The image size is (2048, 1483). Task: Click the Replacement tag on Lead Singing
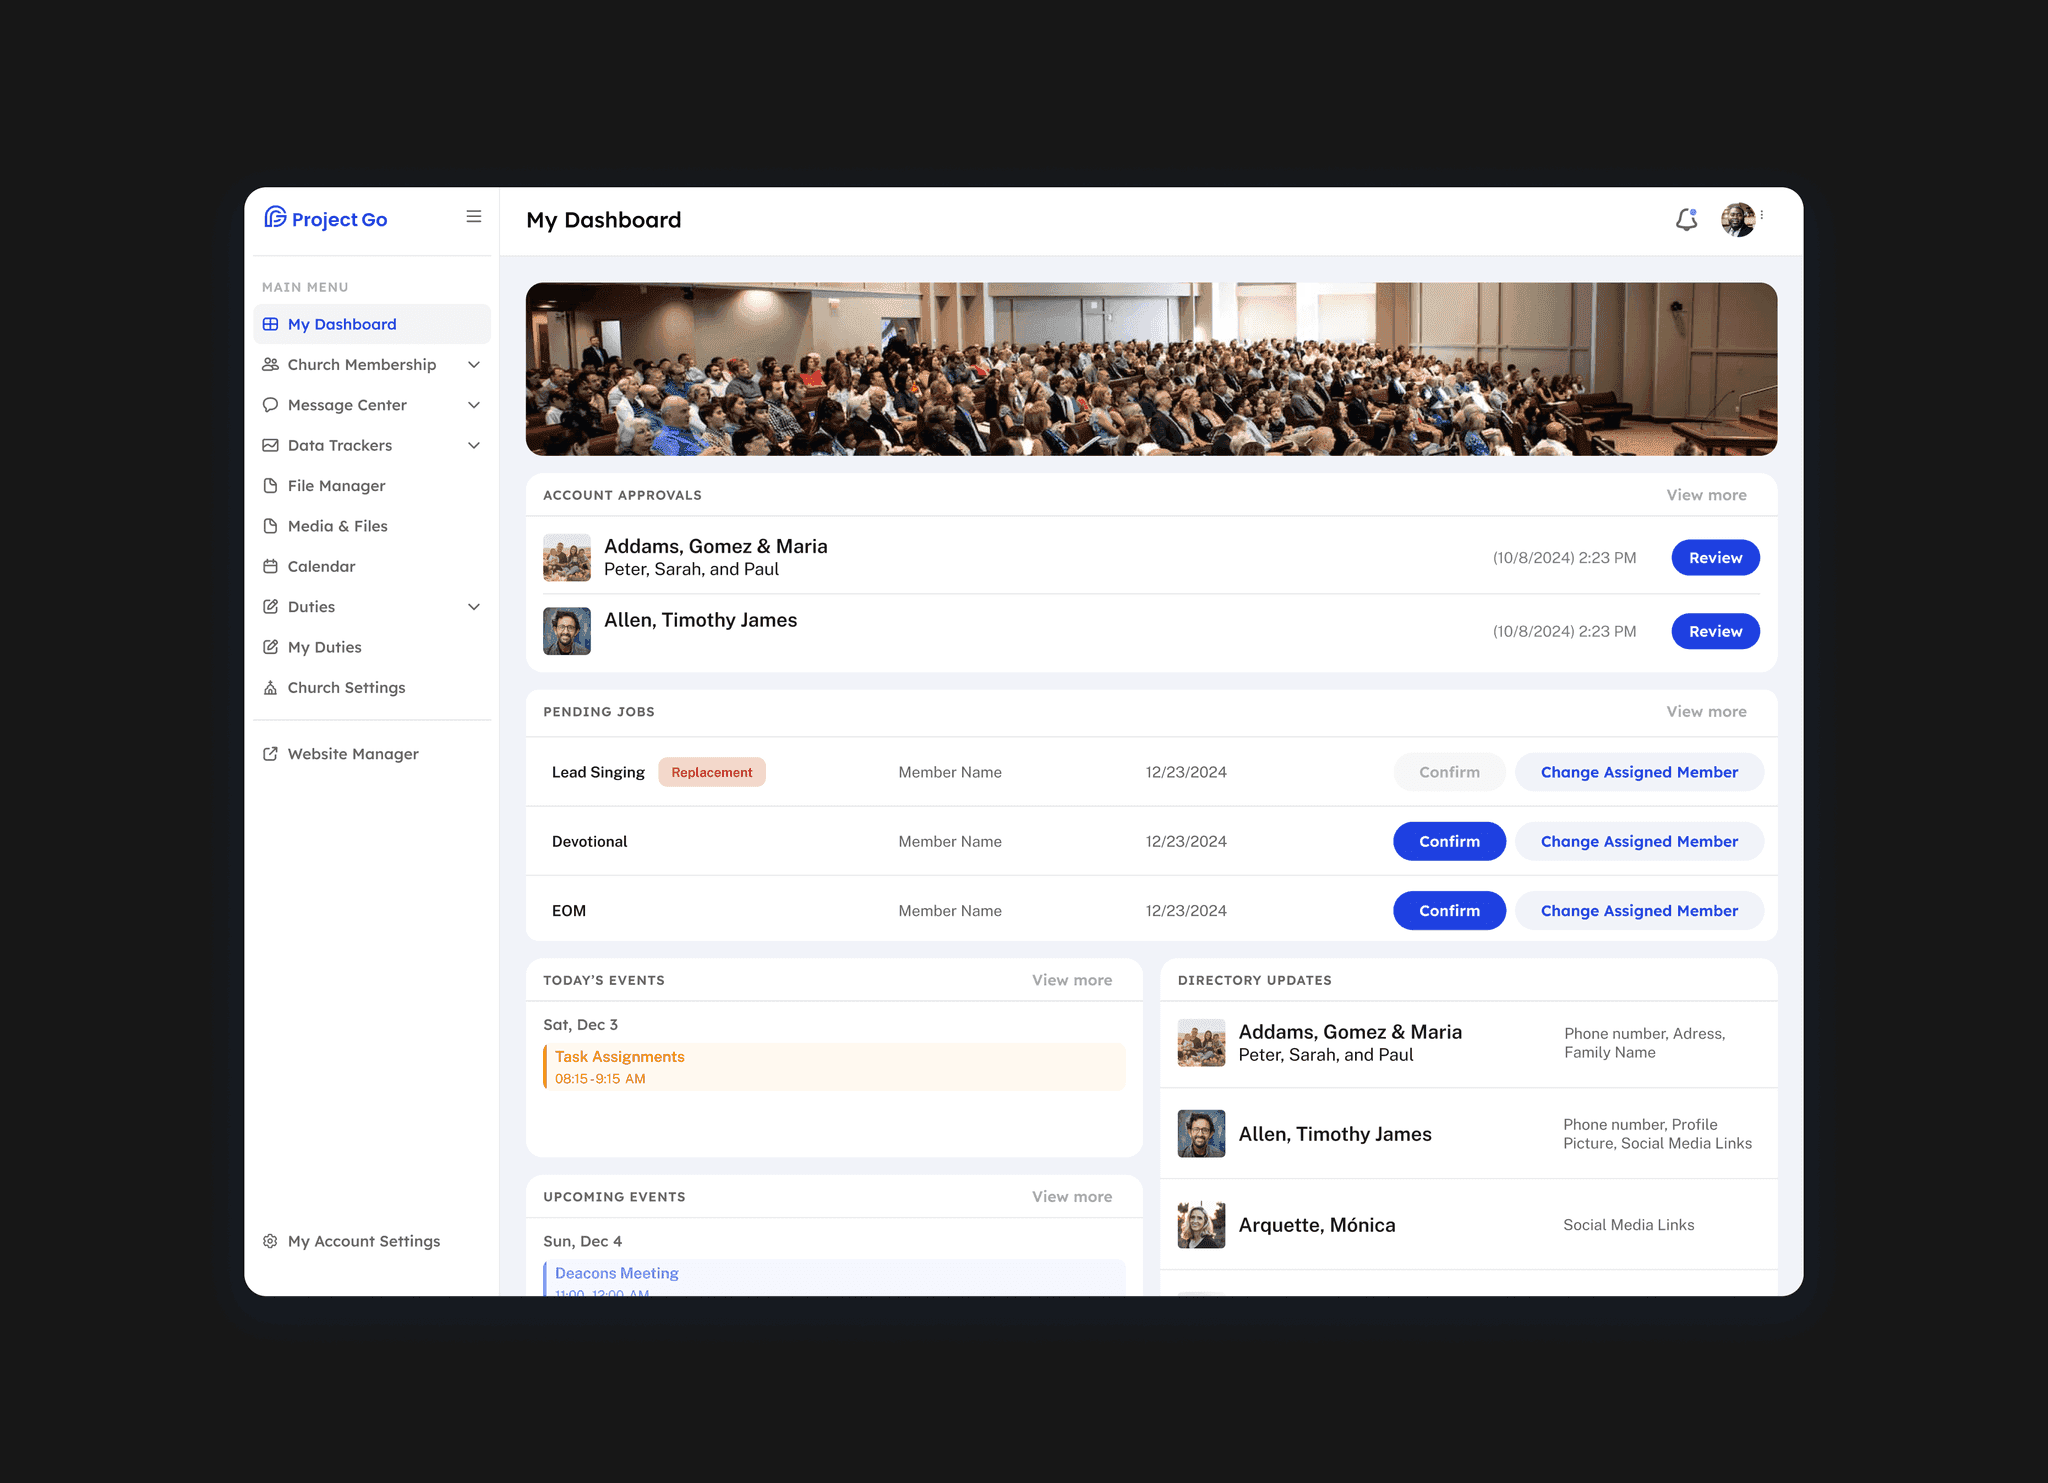(x=712, y=772)
